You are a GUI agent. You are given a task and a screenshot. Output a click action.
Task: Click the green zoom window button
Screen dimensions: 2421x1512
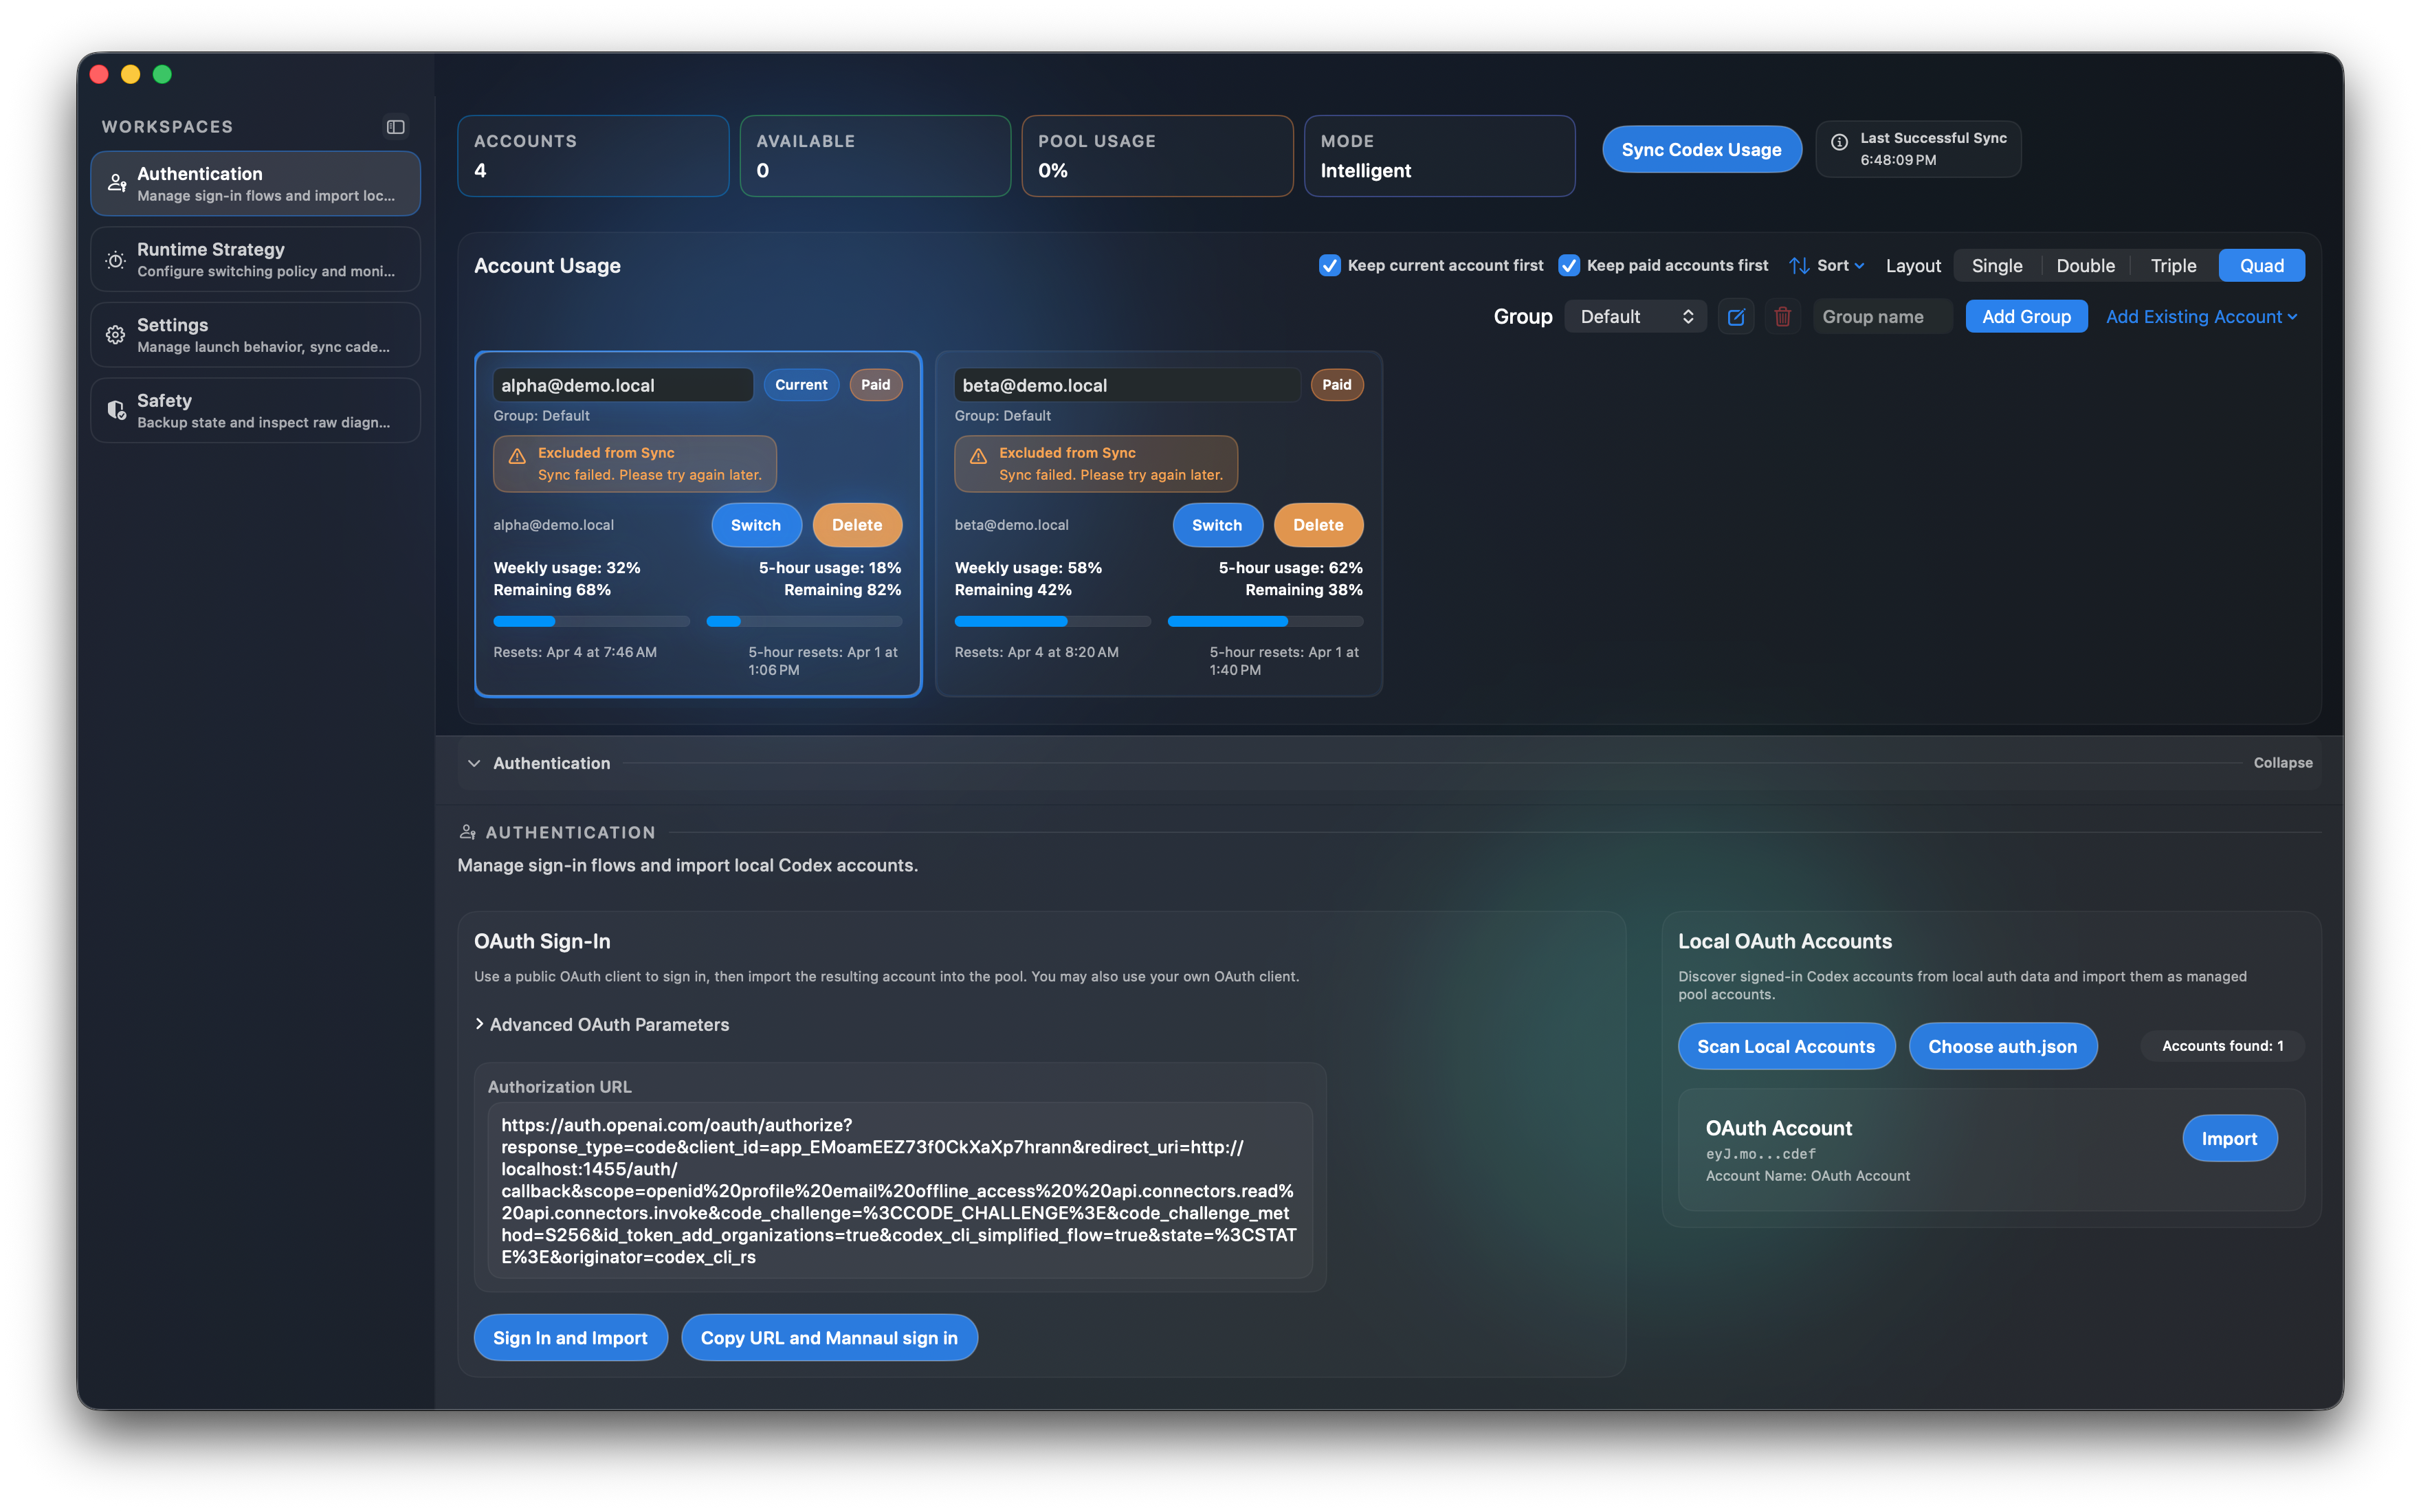pyautogui.click(x=162, y=74)
